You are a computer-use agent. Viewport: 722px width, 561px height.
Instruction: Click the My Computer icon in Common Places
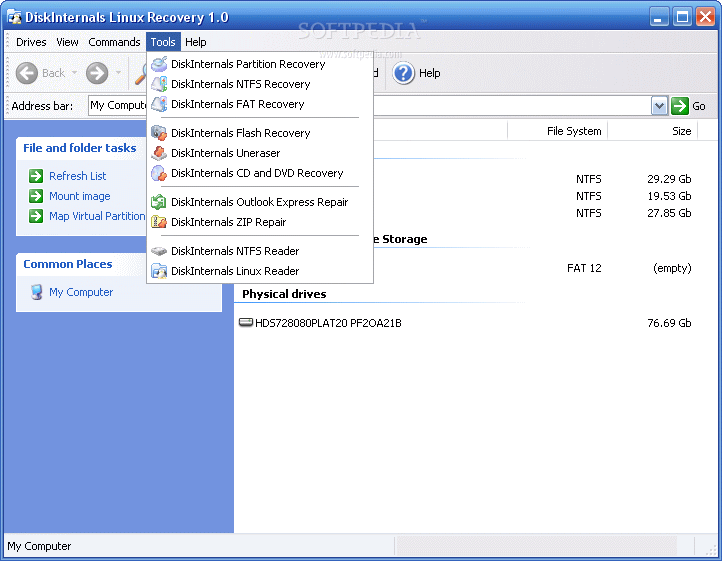pos(36,292)
